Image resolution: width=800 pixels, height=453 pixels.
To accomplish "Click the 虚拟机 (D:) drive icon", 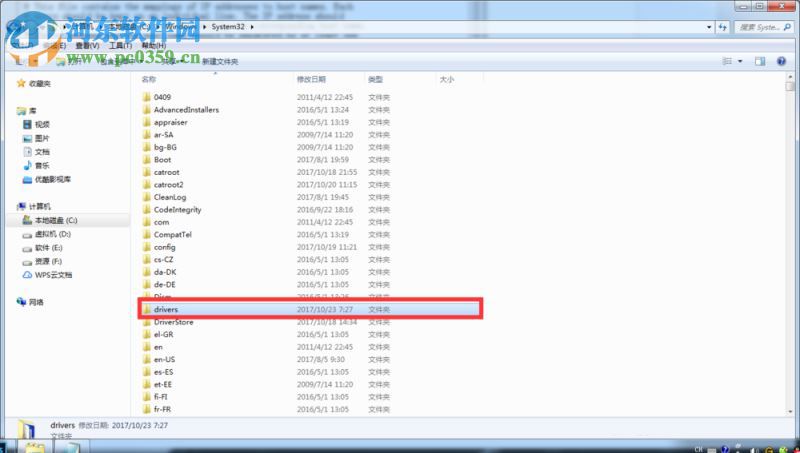I will [28, 235].
